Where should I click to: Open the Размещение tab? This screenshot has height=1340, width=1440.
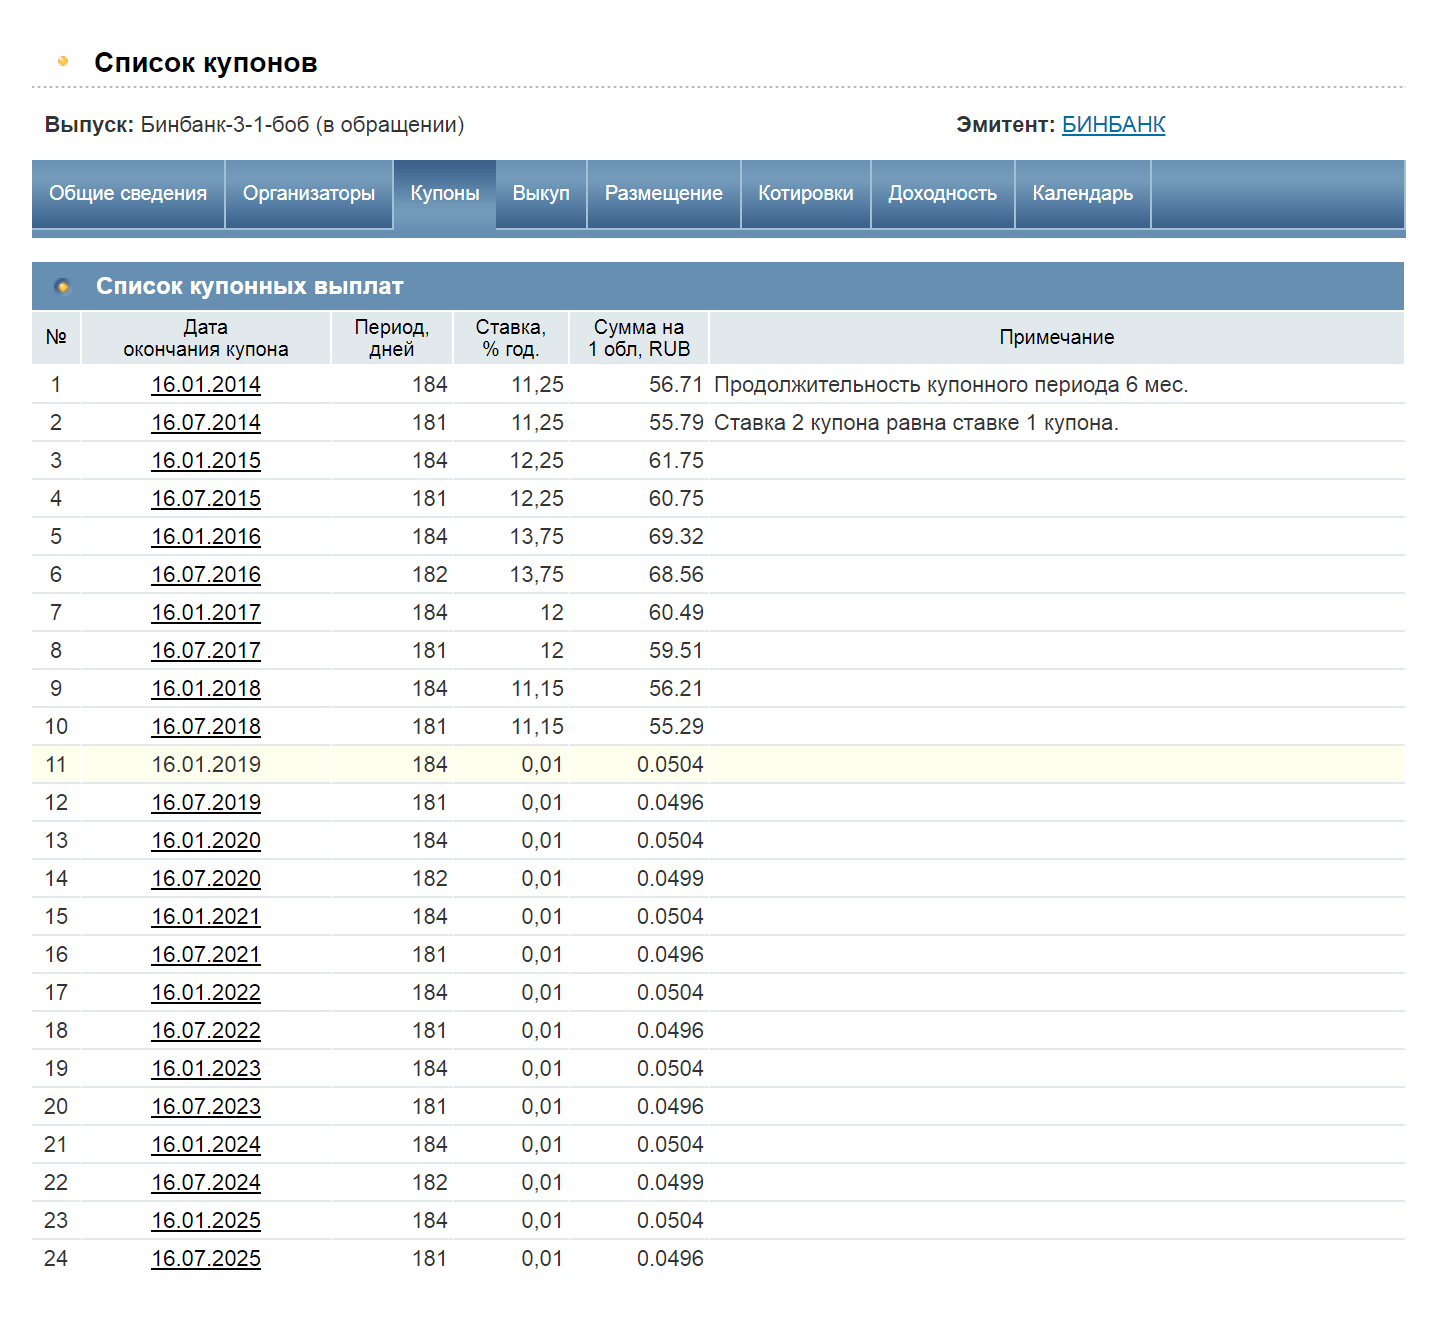664,194
